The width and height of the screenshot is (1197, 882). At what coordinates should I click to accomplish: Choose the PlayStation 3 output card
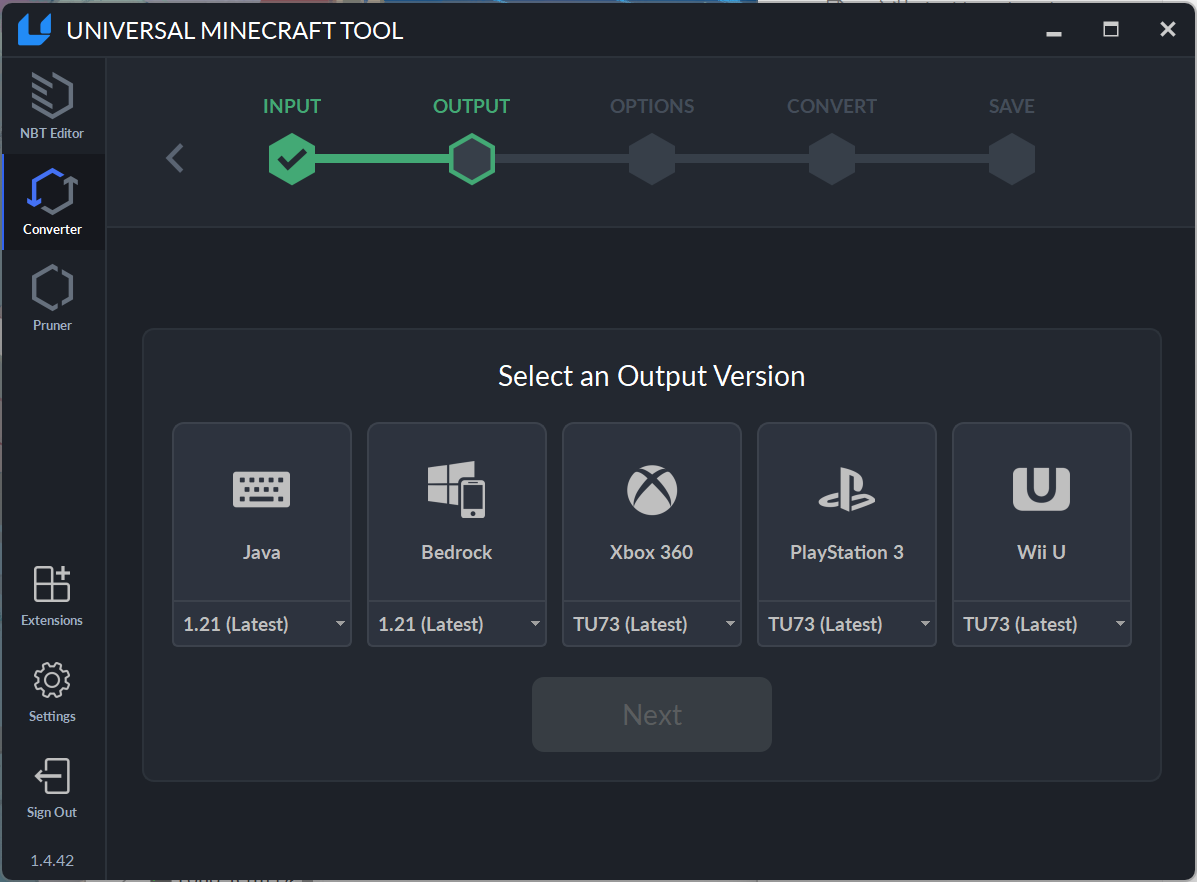click(x=847, y=512)
